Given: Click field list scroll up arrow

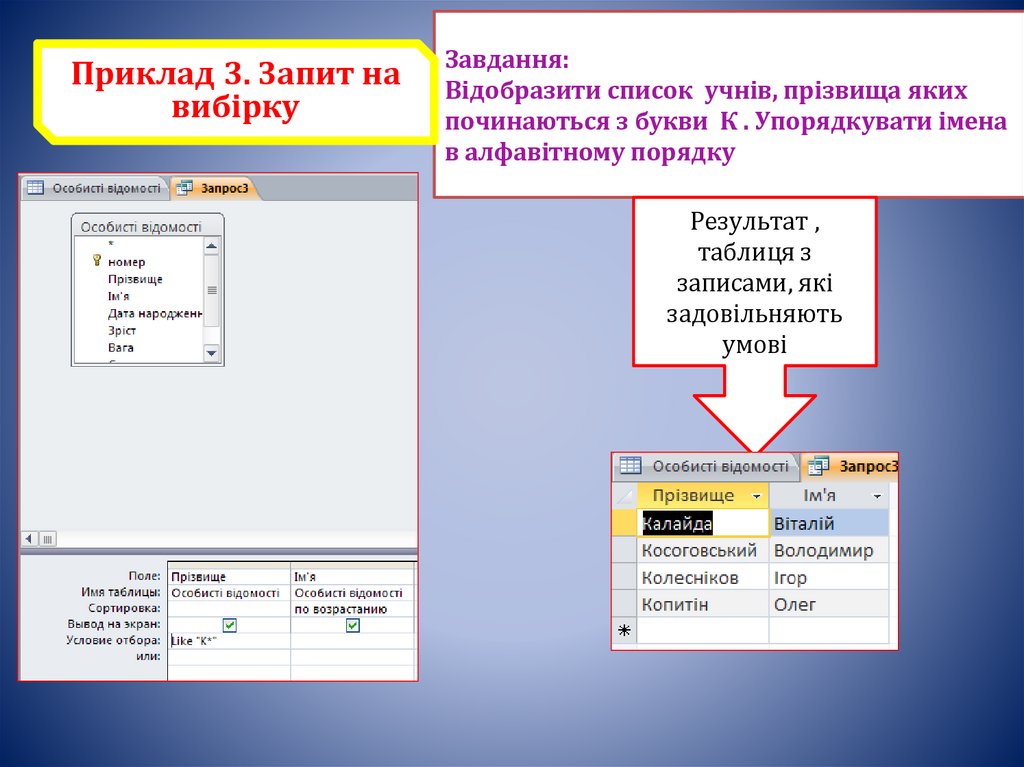Looking at the screenshot, I should point(212,246).
